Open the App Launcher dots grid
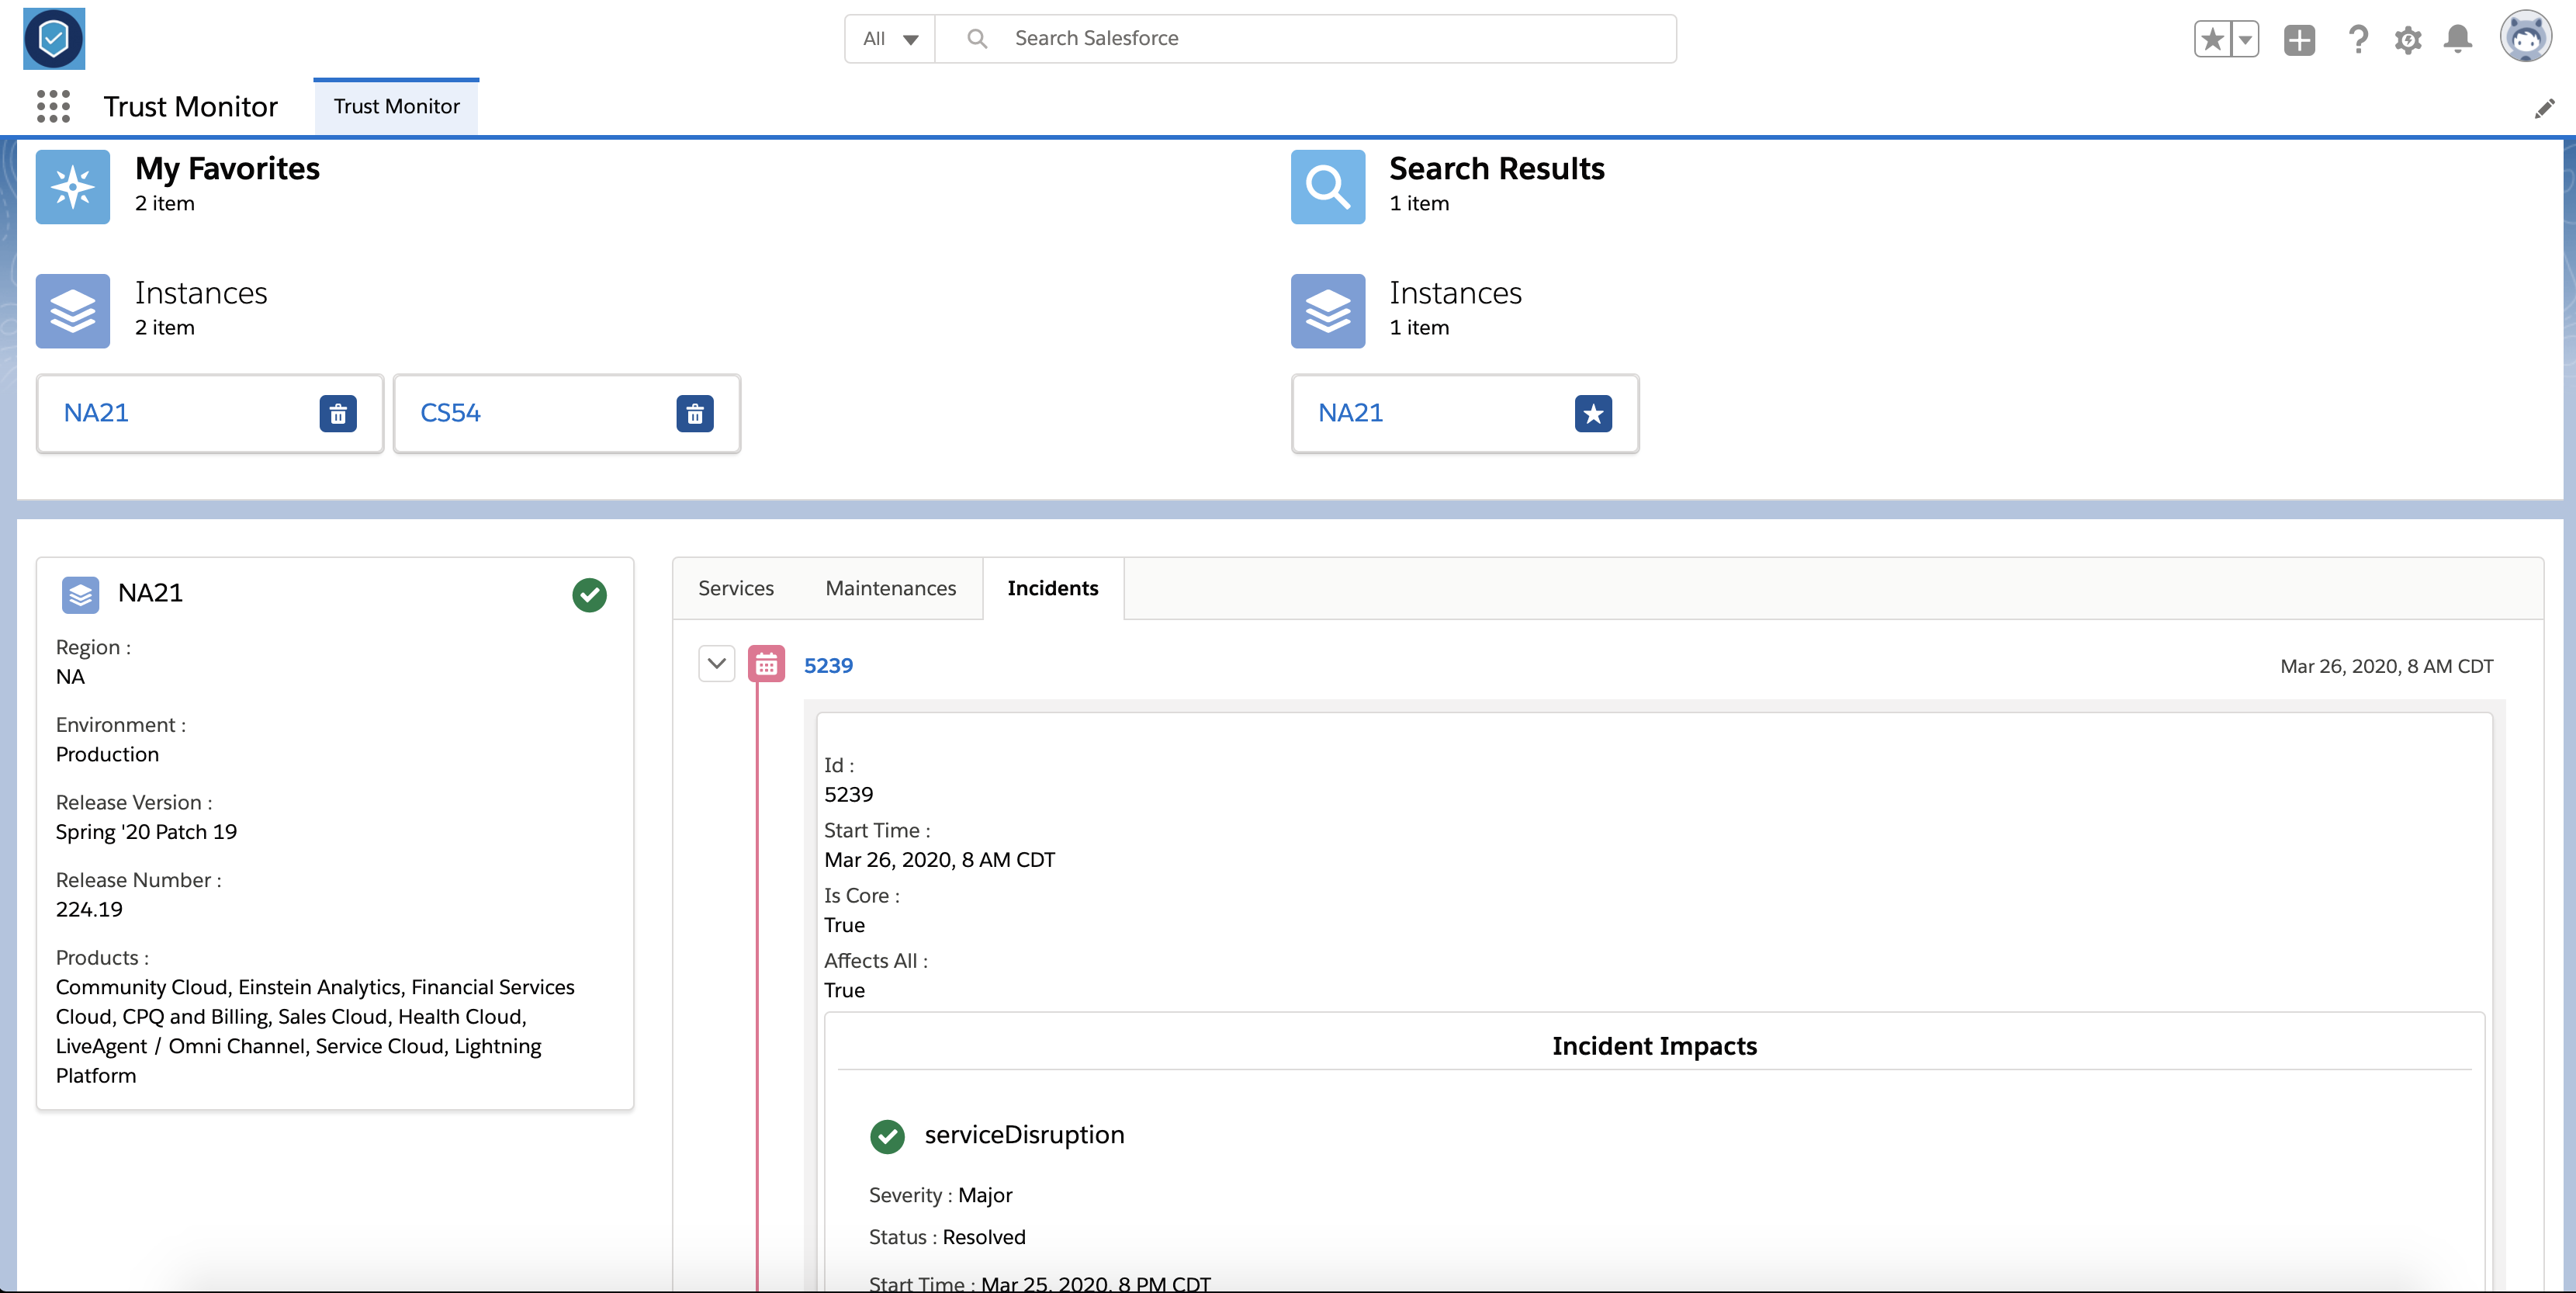Image resolution: width=2576 pixels, height=1293 pixels. pos(53,106)
